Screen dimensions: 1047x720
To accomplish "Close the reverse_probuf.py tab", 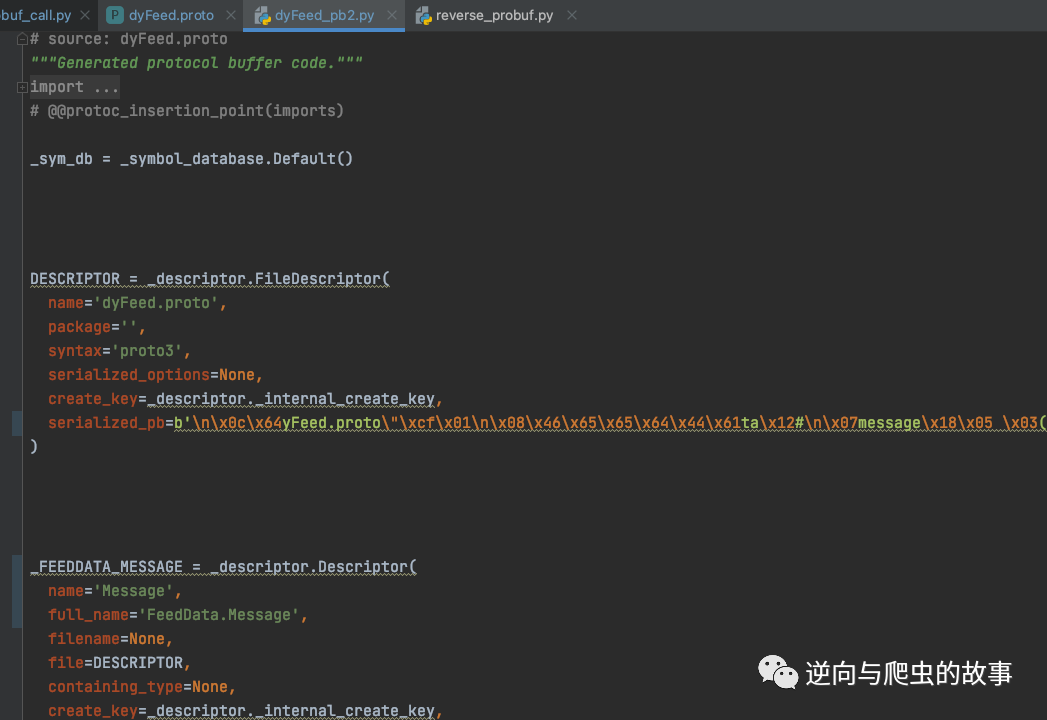I will pyautogui.click(x=572, y=15).
